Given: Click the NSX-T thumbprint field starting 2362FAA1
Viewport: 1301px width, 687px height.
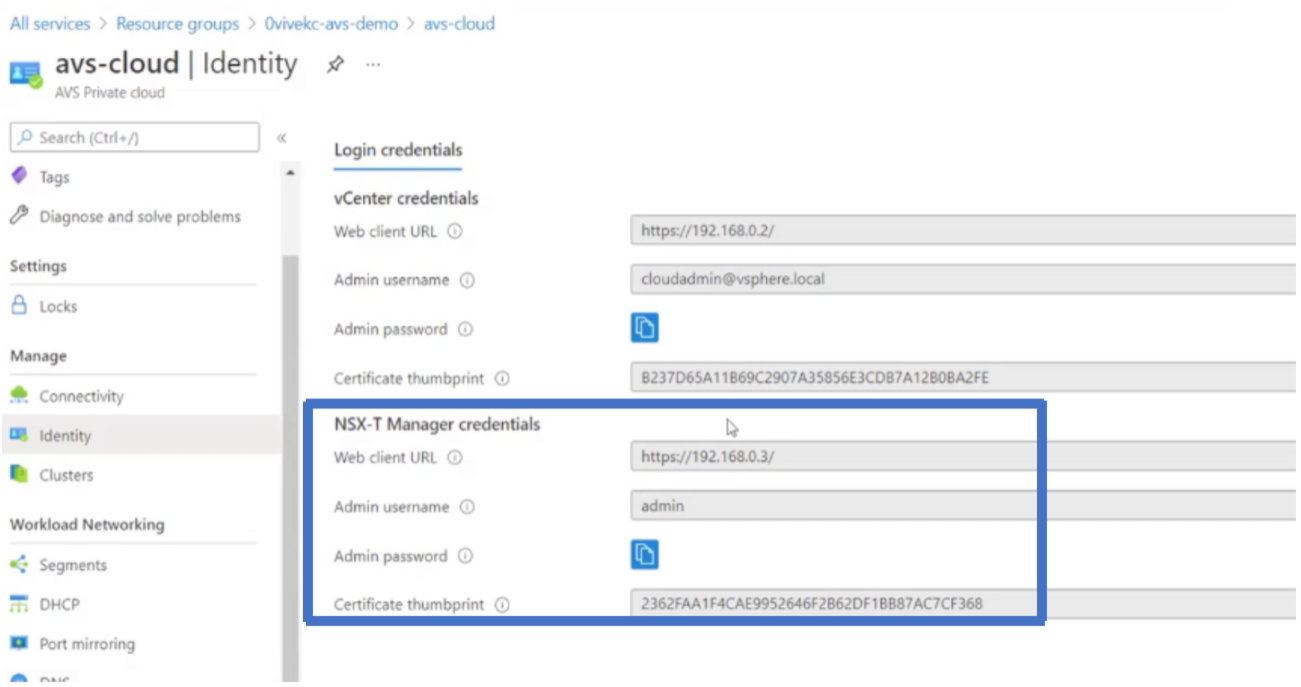Looking at the screenshot, I should pos(965,604).
